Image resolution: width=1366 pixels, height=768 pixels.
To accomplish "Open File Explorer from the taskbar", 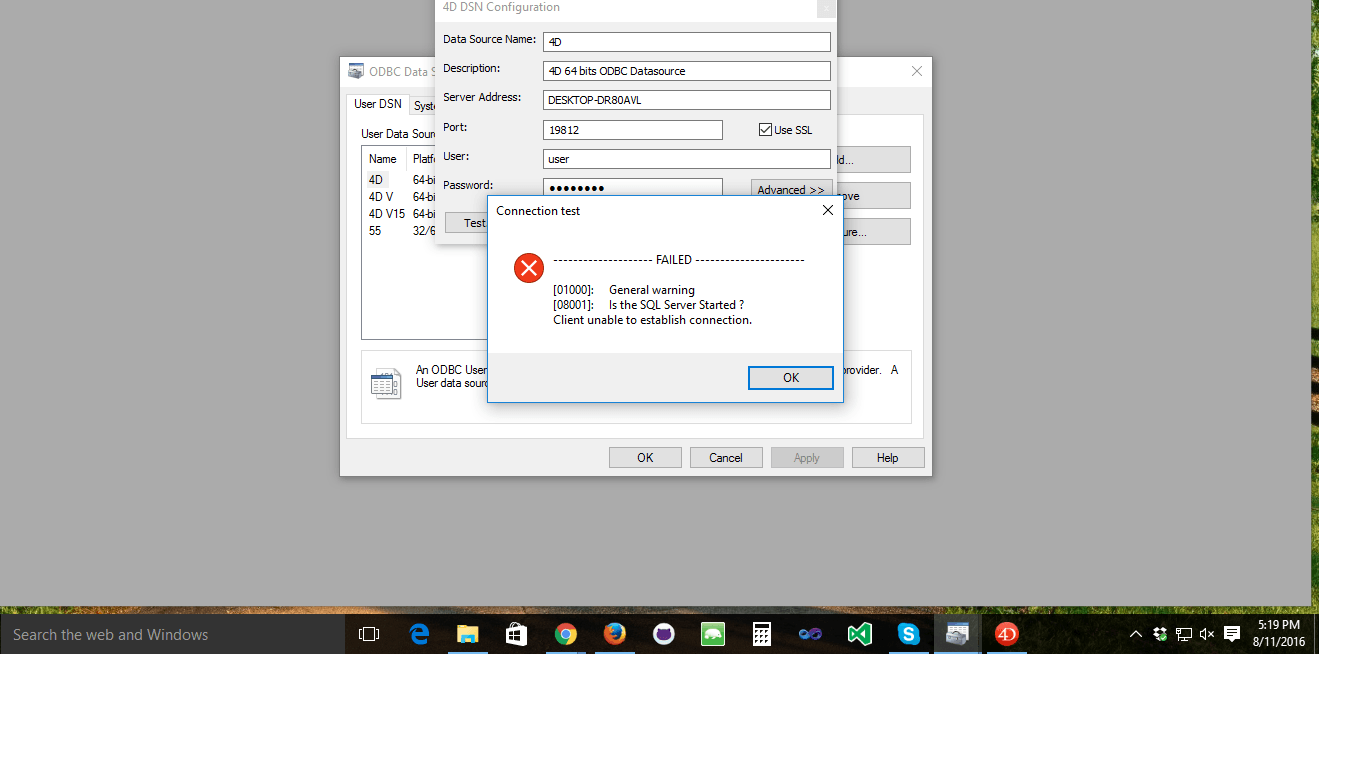I will pos(468,634).
